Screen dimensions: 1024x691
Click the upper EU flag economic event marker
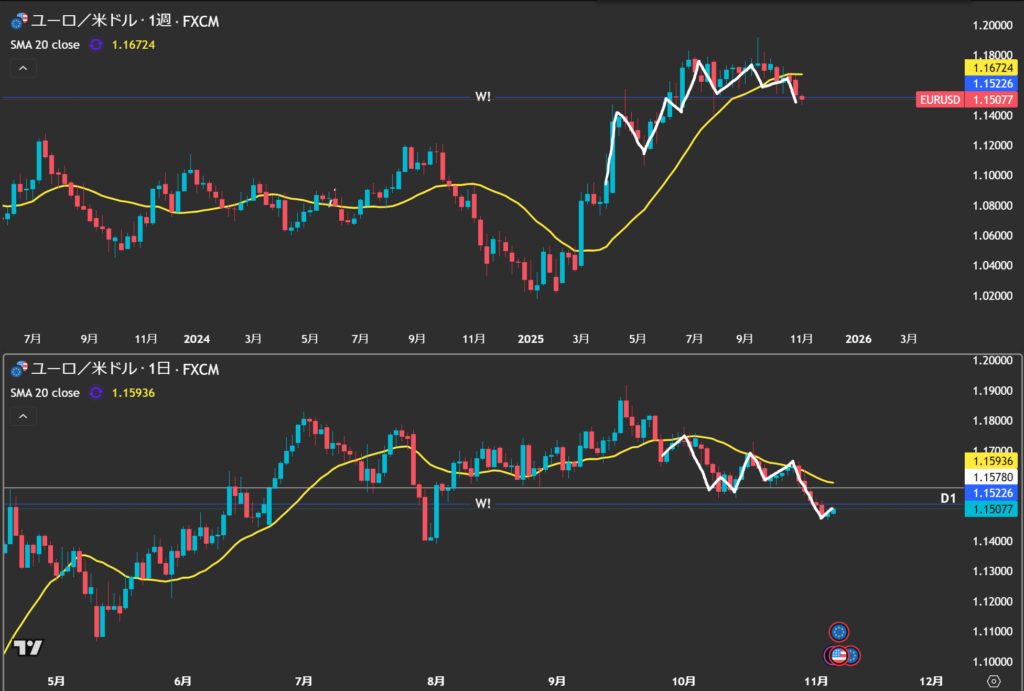click(839, 631)
